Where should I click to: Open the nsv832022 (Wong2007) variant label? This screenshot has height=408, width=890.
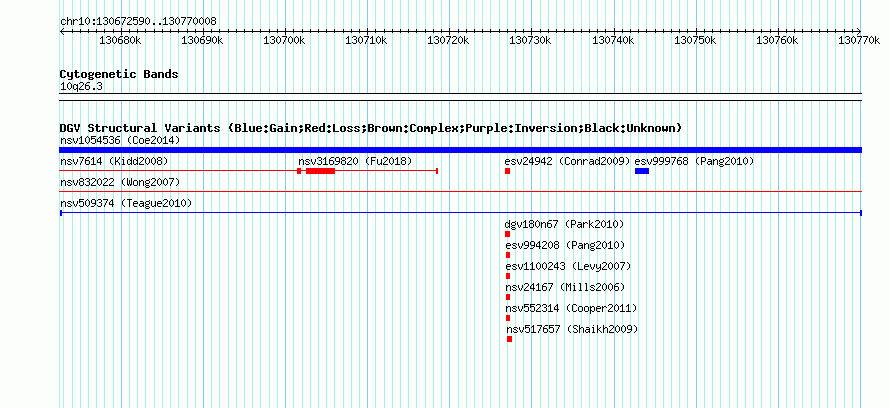(x=120, y=182)
